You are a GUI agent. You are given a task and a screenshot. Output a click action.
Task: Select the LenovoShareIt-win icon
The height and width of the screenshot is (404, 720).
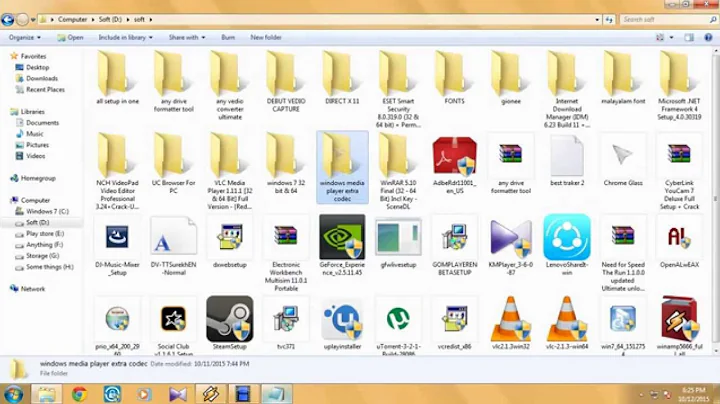567,237
